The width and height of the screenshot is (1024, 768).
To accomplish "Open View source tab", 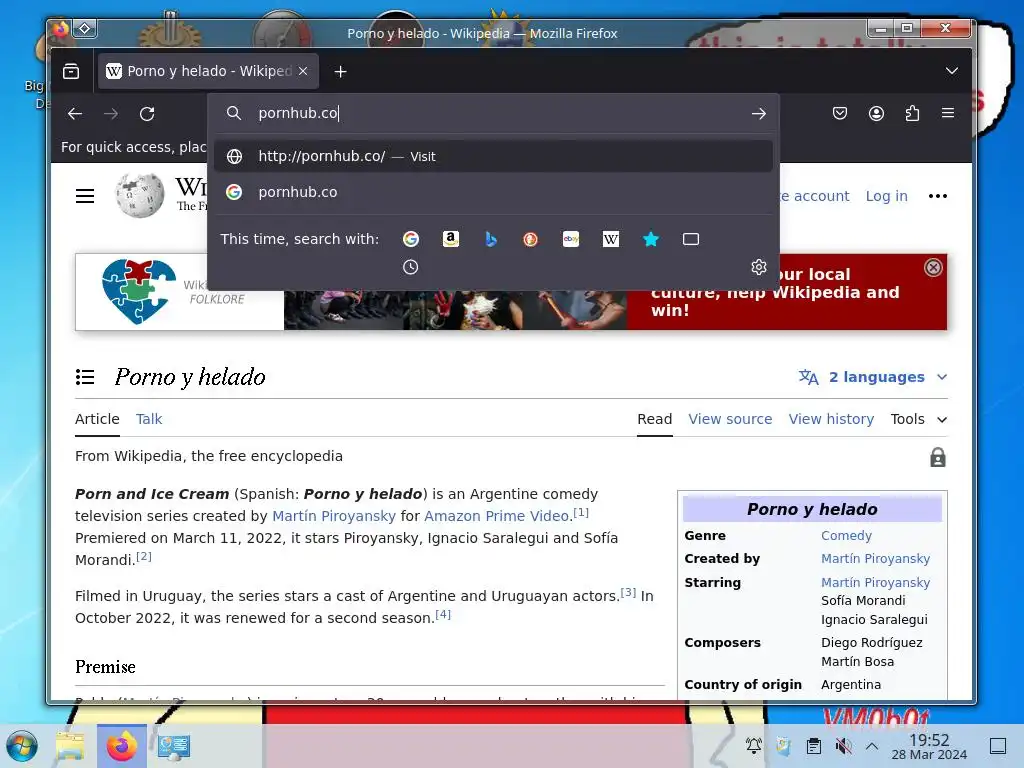I will [730, 419].
